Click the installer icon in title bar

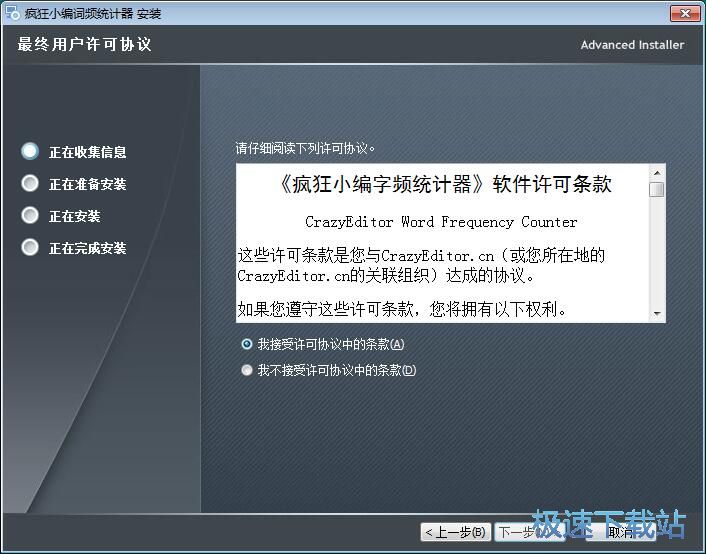13,13
